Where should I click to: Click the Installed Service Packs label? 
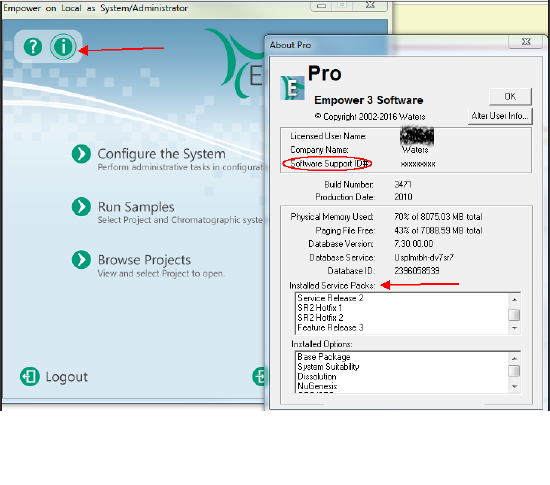click(x=332, y=286)
